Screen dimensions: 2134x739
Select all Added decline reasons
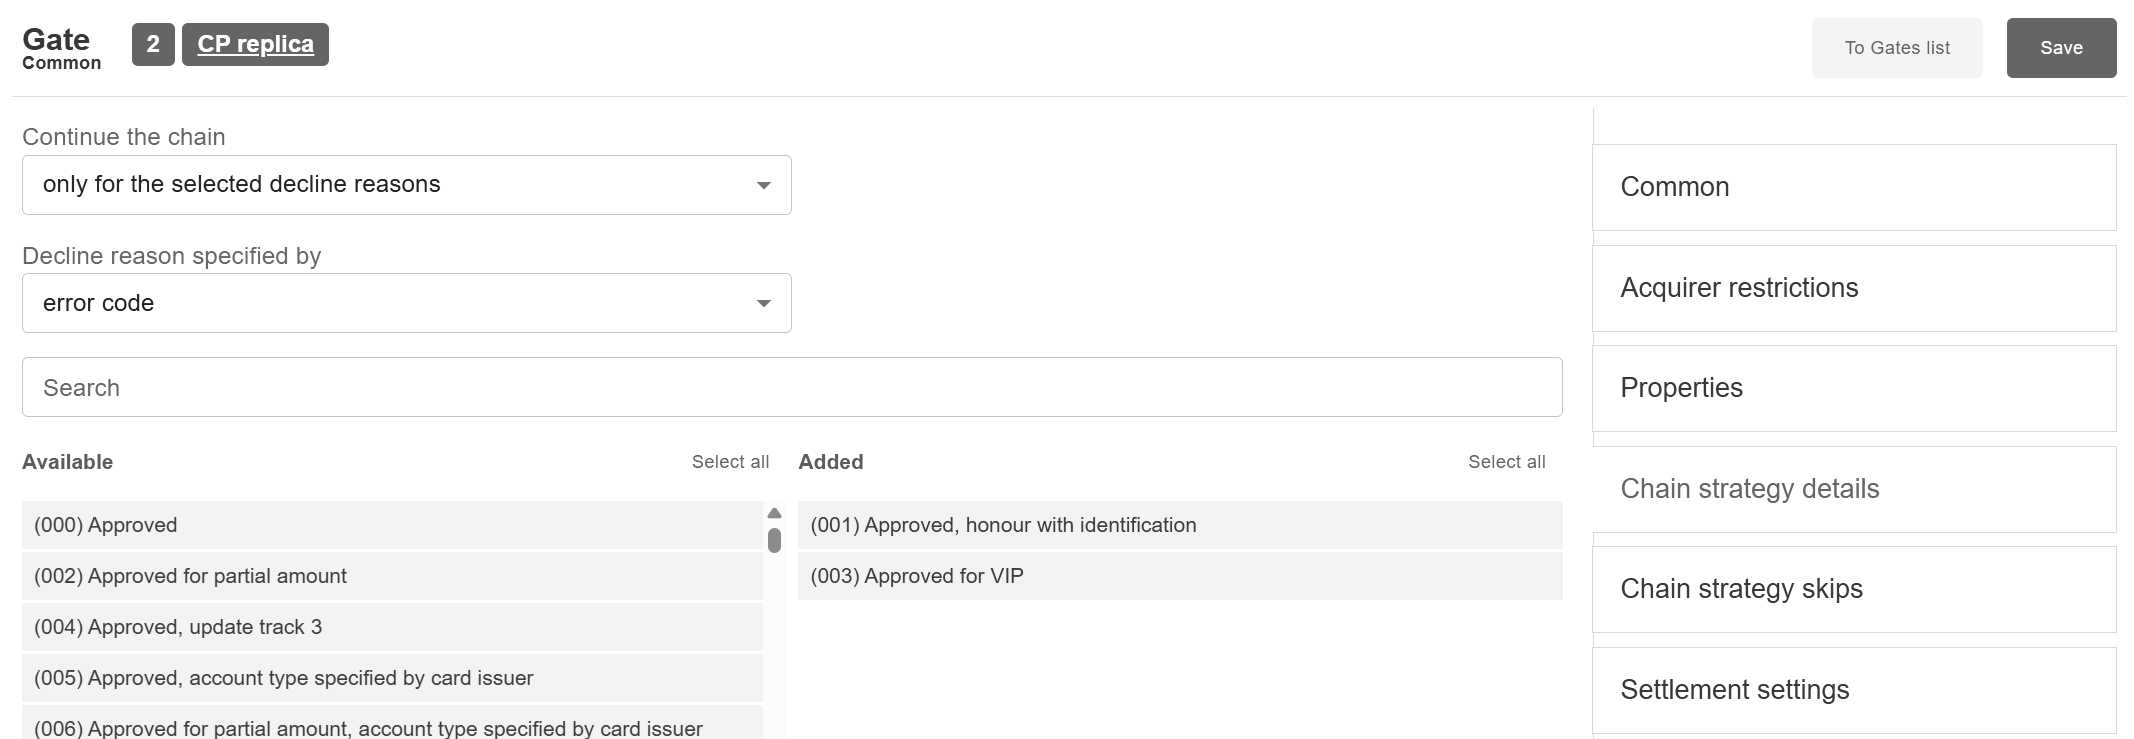1506,462
